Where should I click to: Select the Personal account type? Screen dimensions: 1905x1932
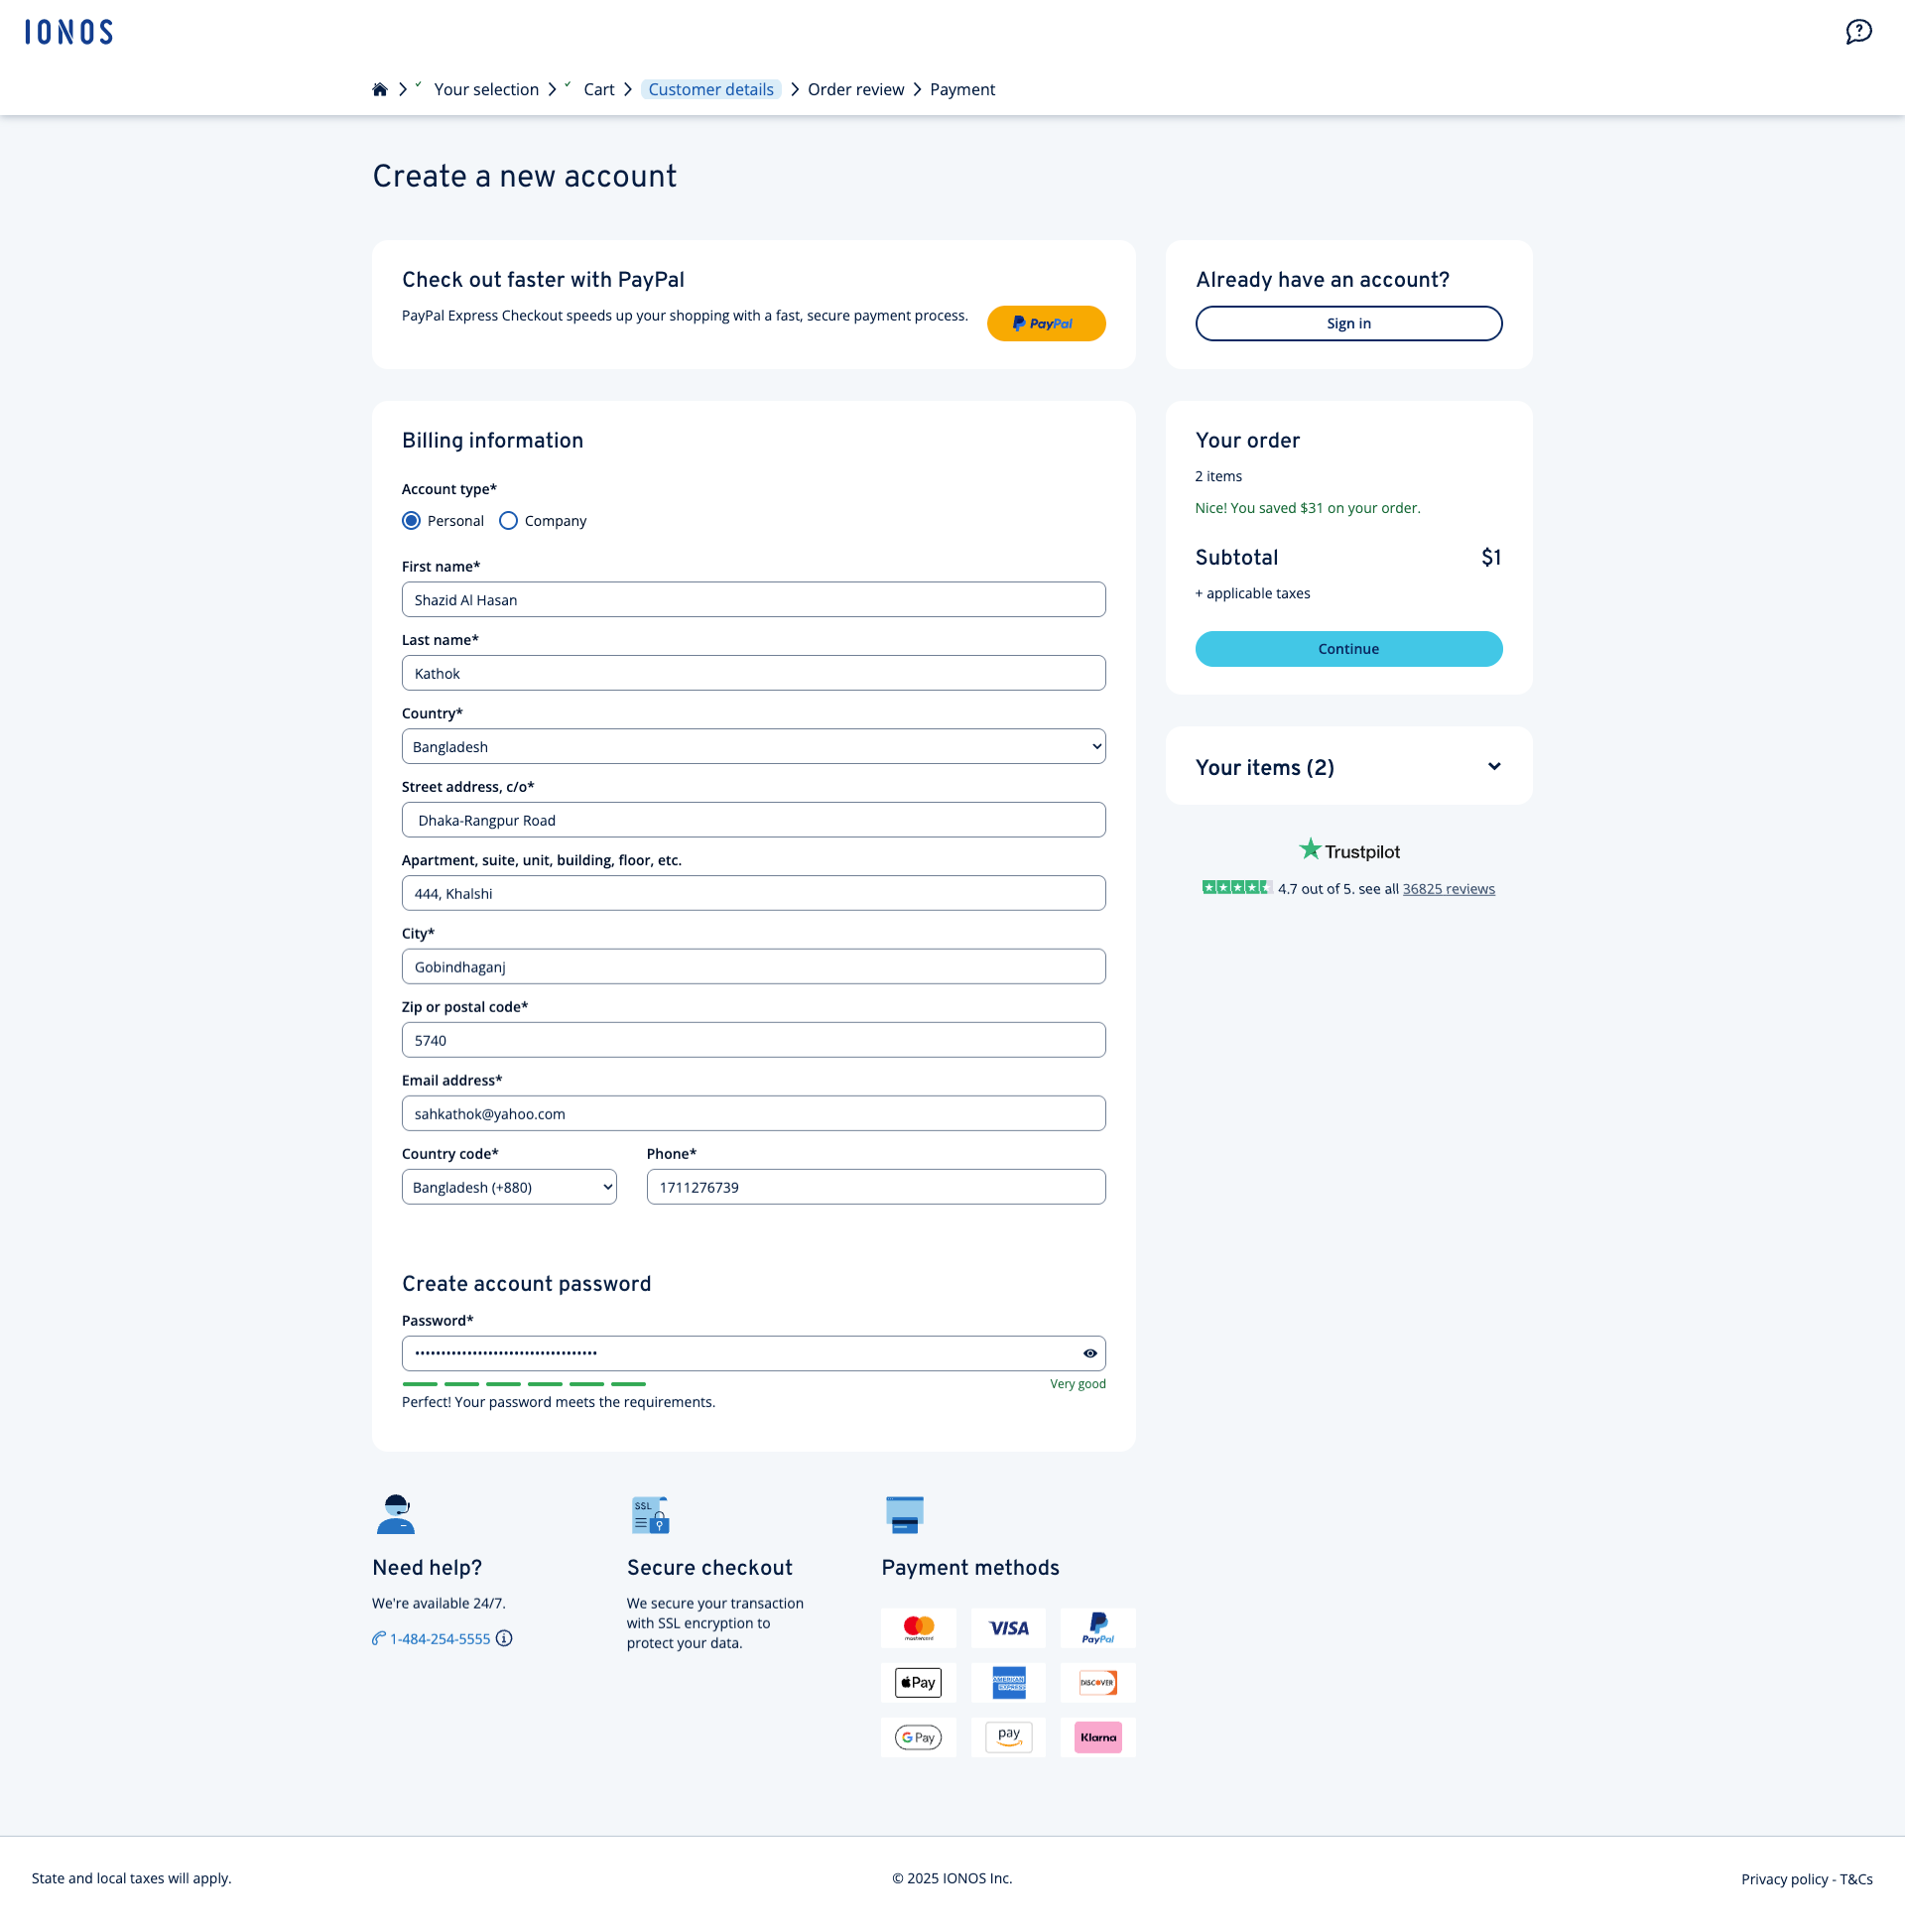411,521
